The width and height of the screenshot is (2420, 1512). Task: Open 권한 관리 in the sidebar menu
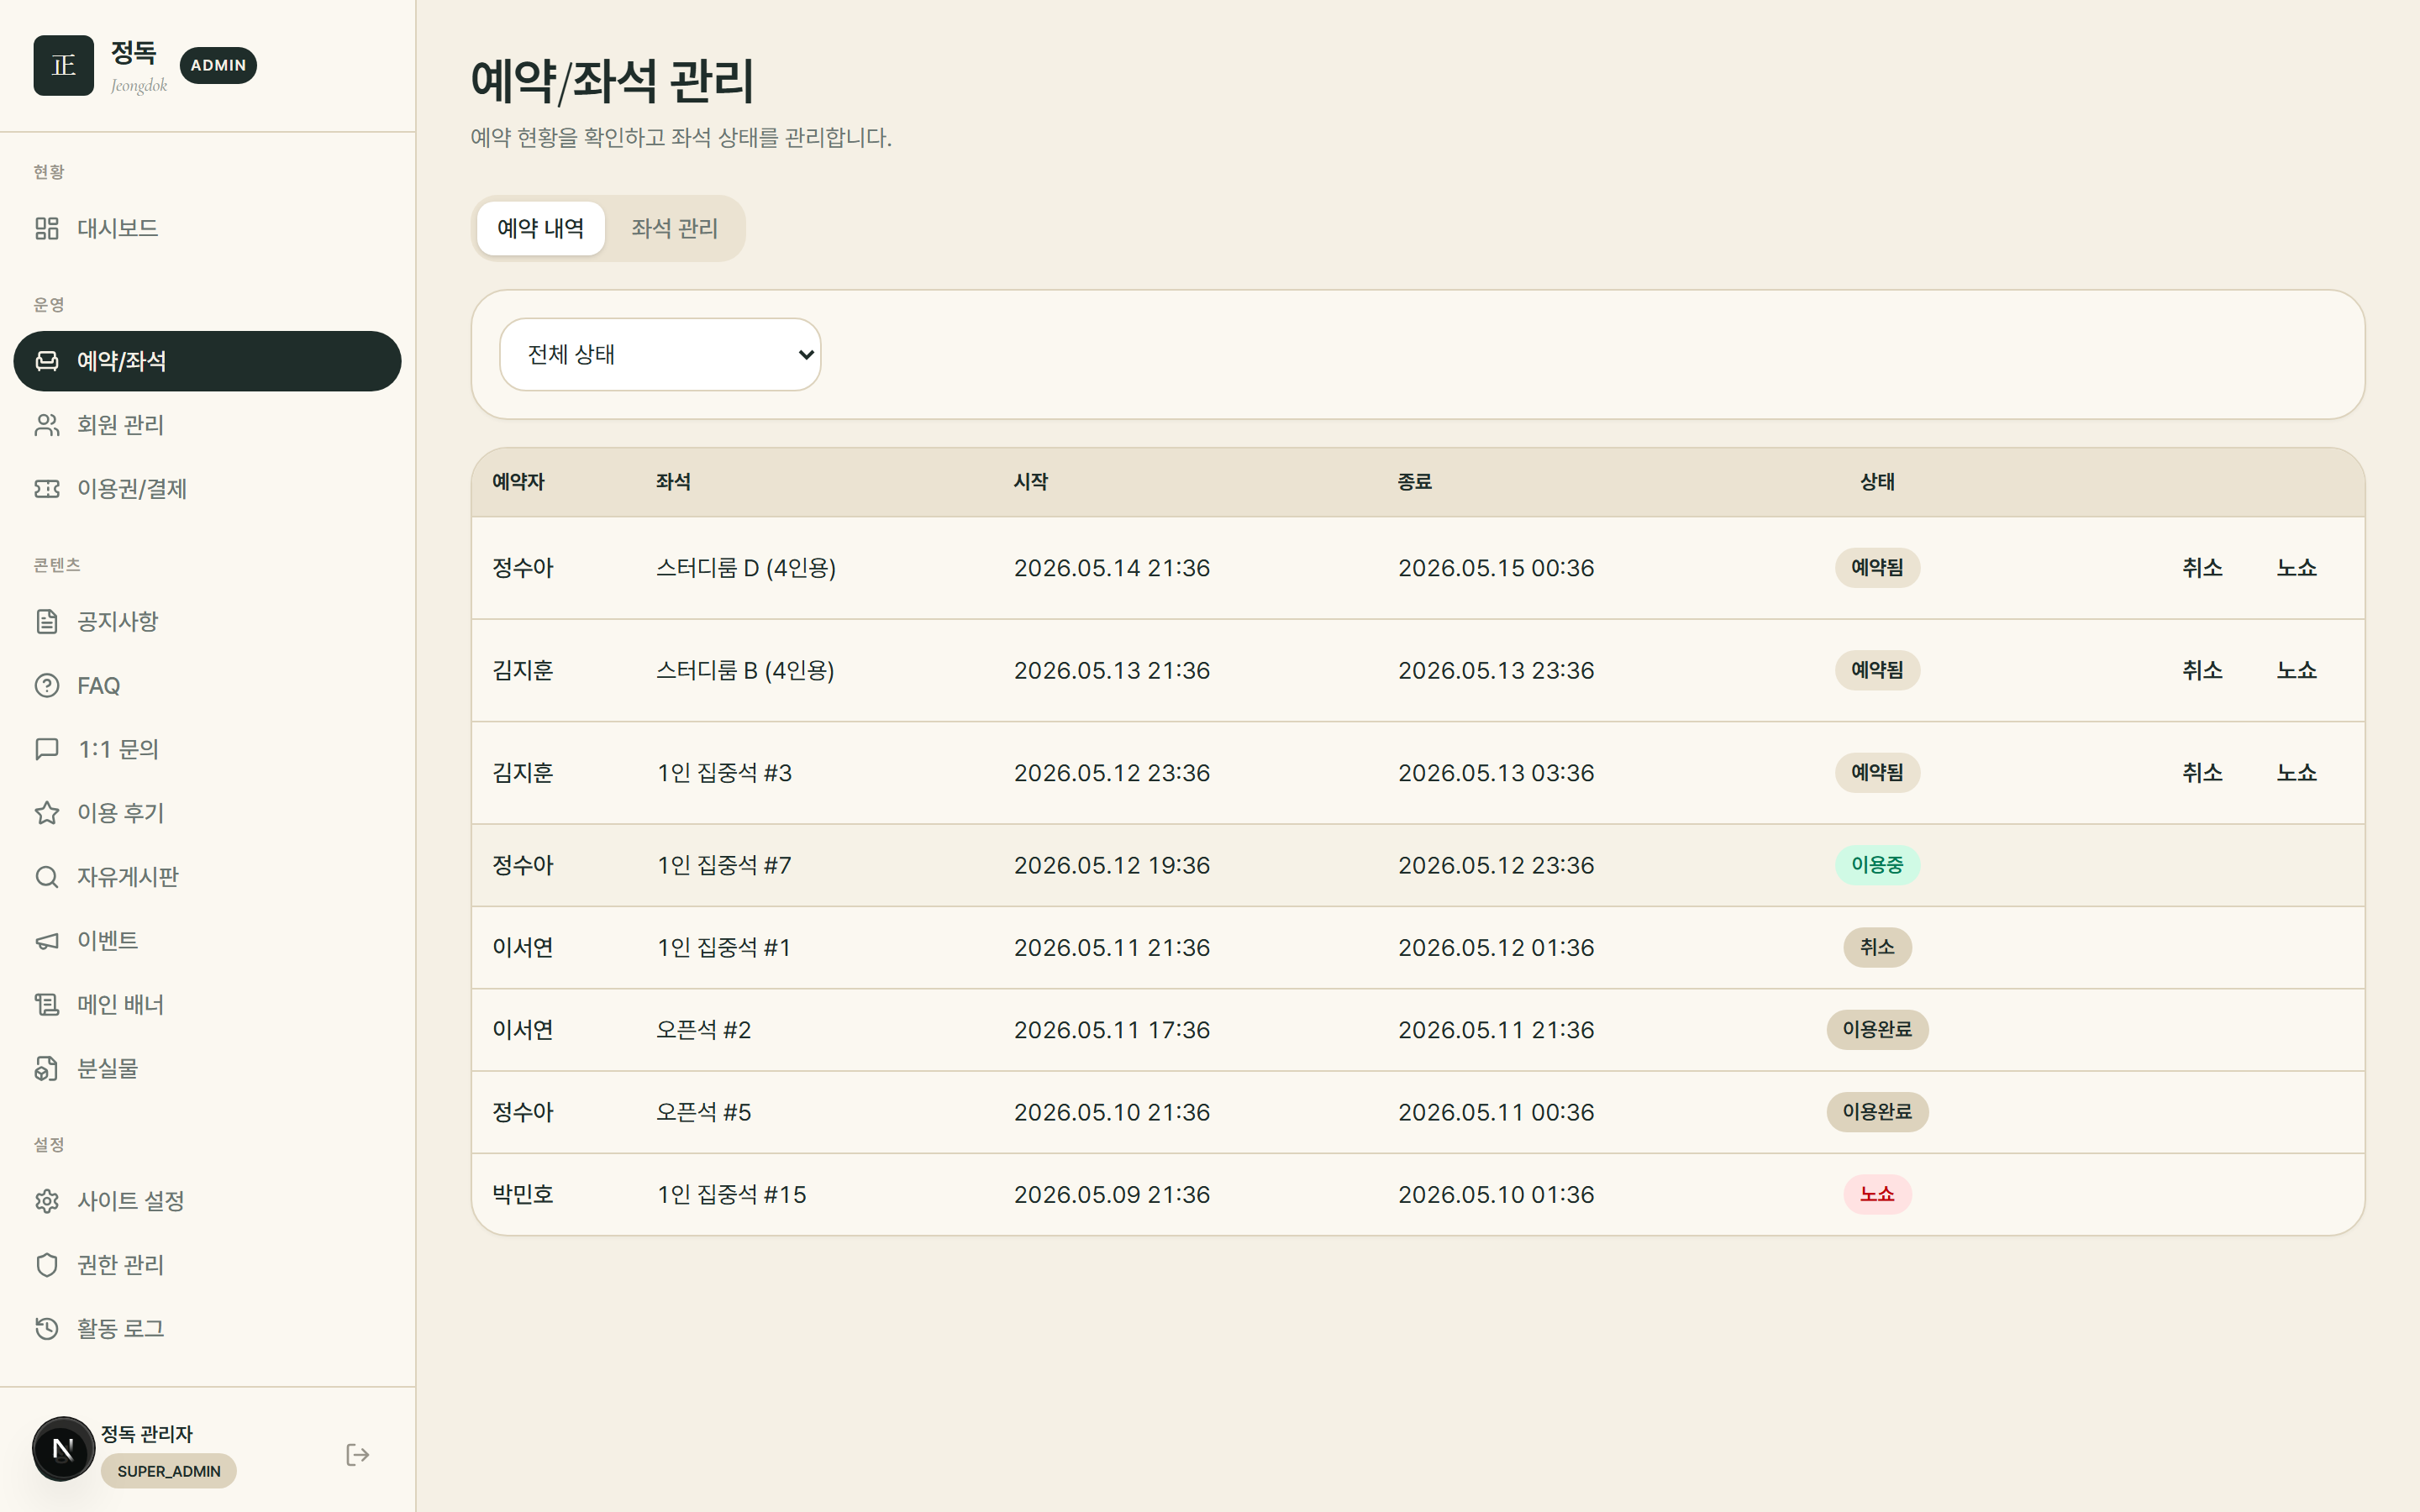pos(207,1265)
